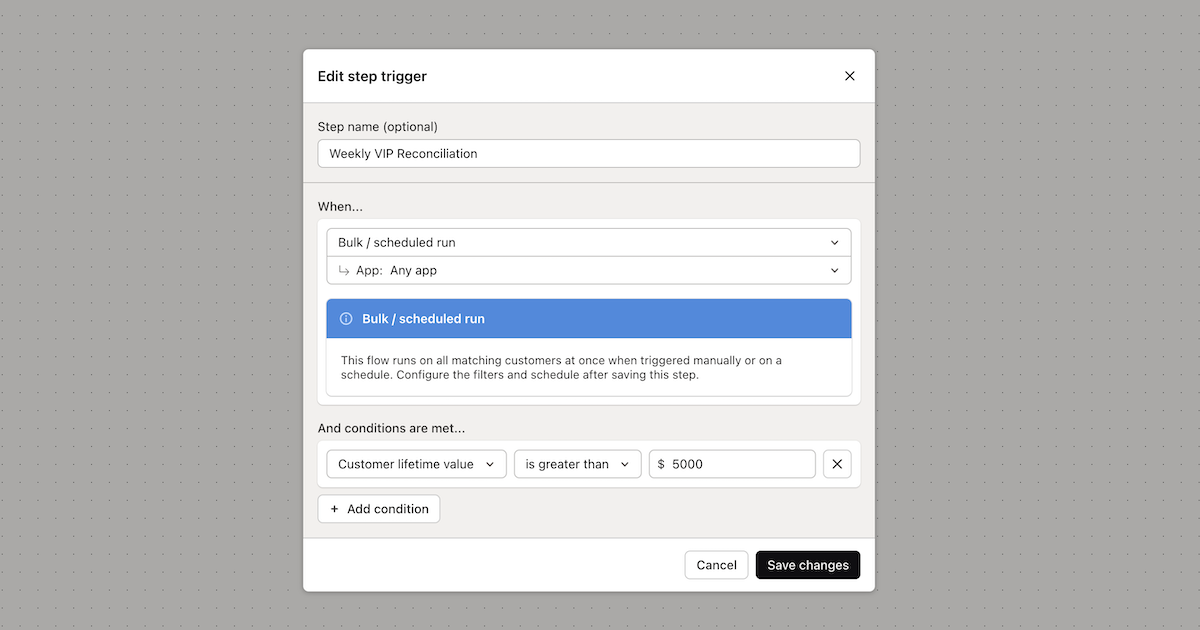This screenshot has height=630, width=1200.
Task: Open the trigger type dropdown
Action: [x=589, y=242]
